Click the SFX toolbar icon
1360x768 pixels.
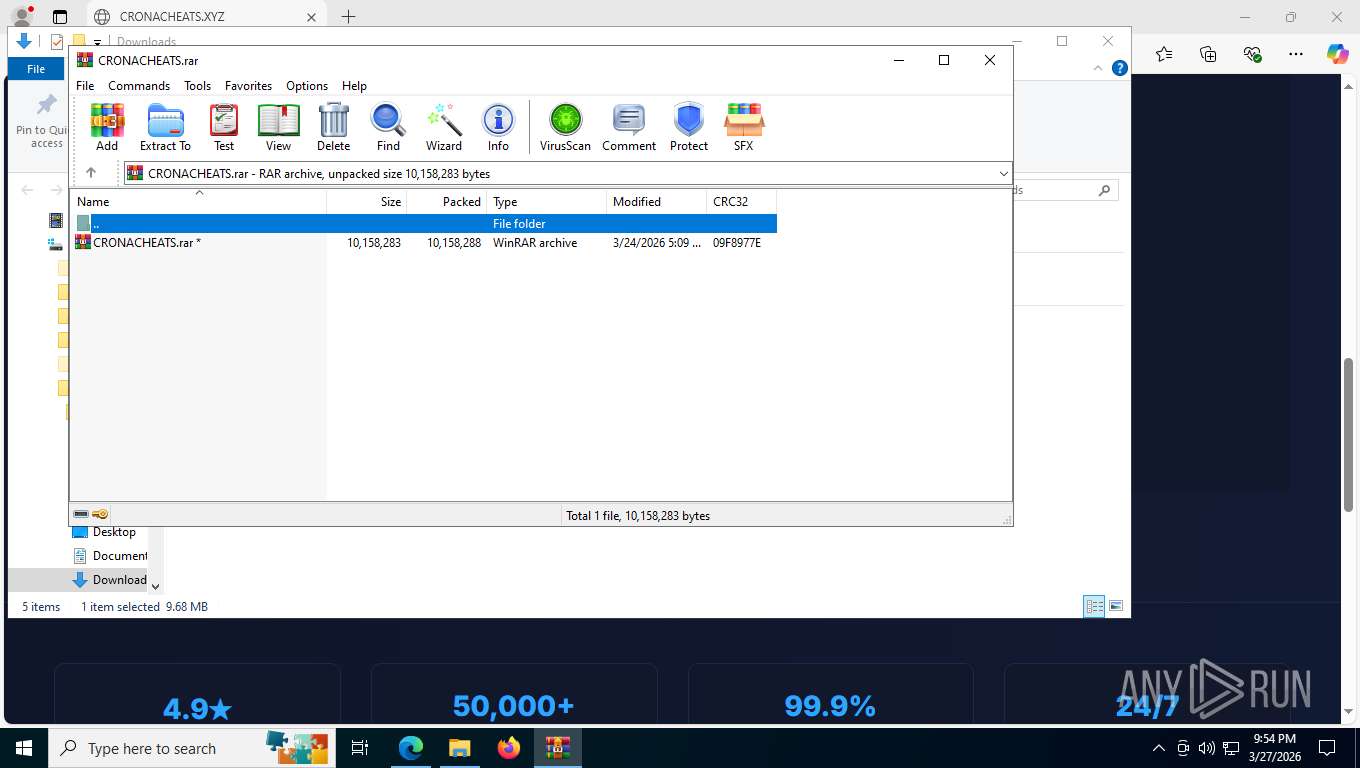(743, 127)
